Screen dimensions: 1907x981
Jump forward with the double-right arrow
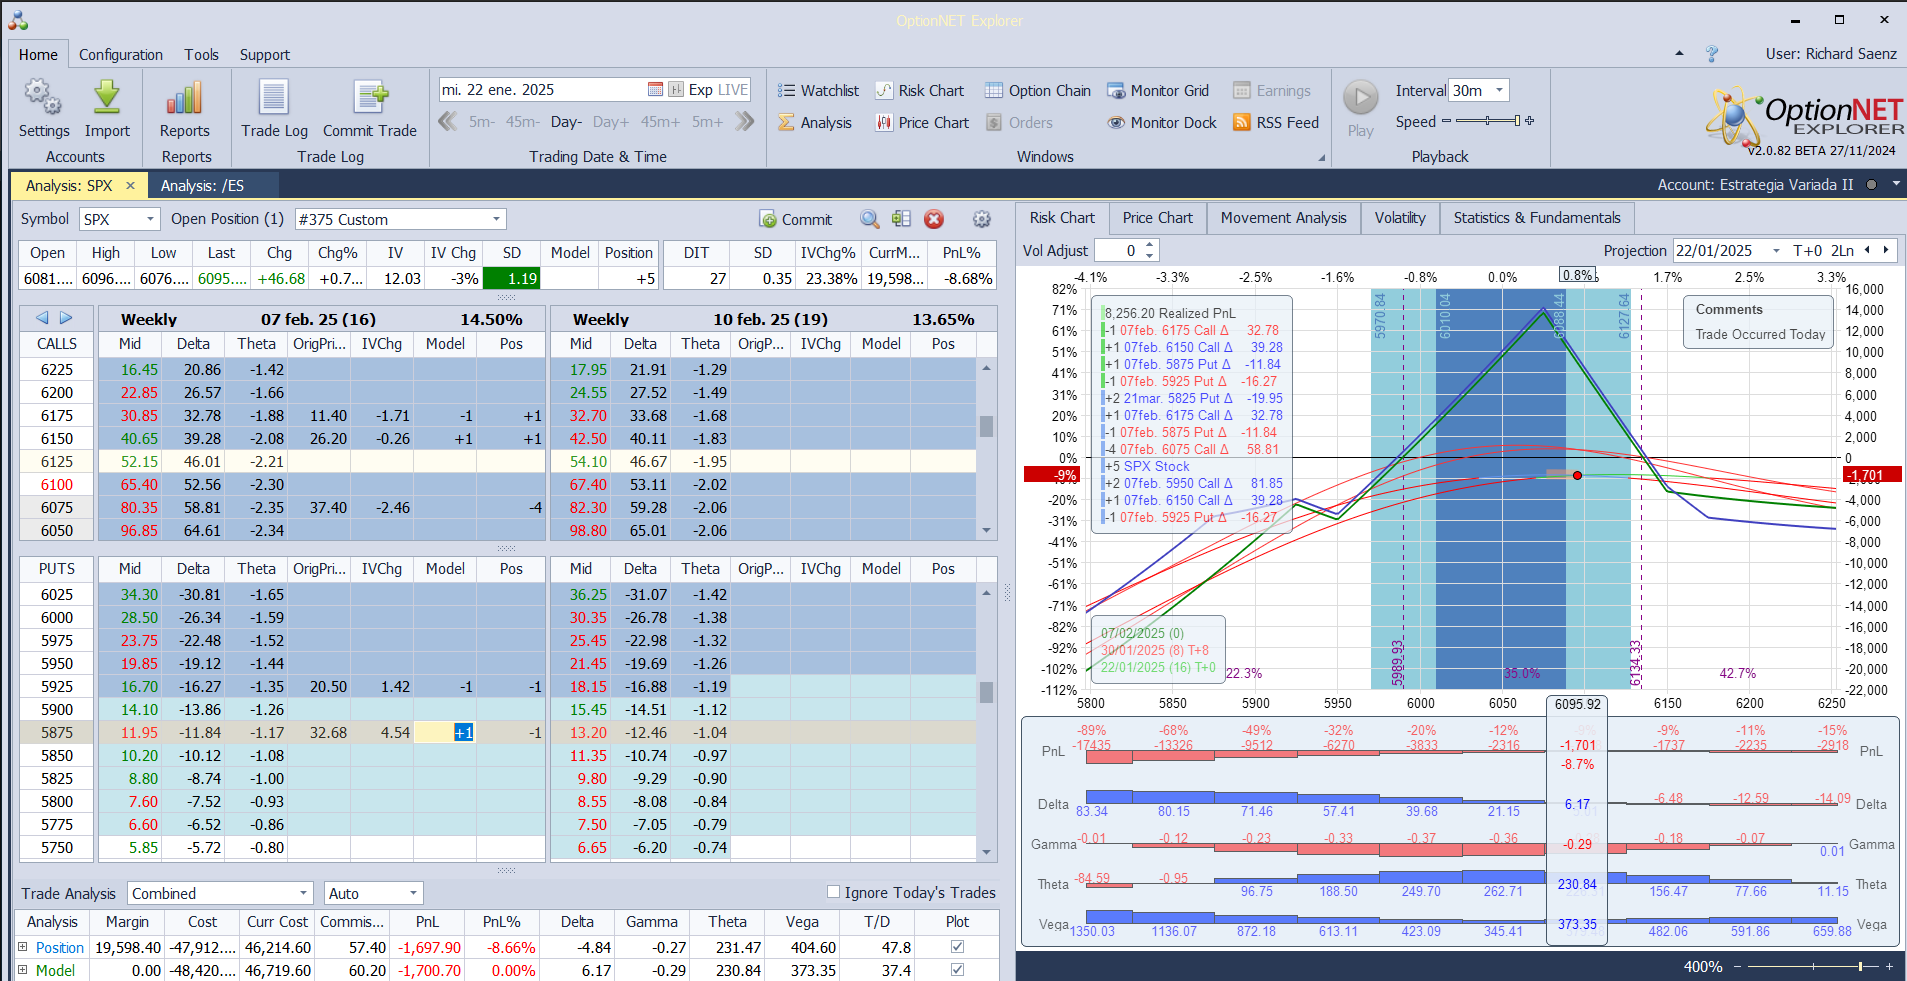[x=745, y=122]
